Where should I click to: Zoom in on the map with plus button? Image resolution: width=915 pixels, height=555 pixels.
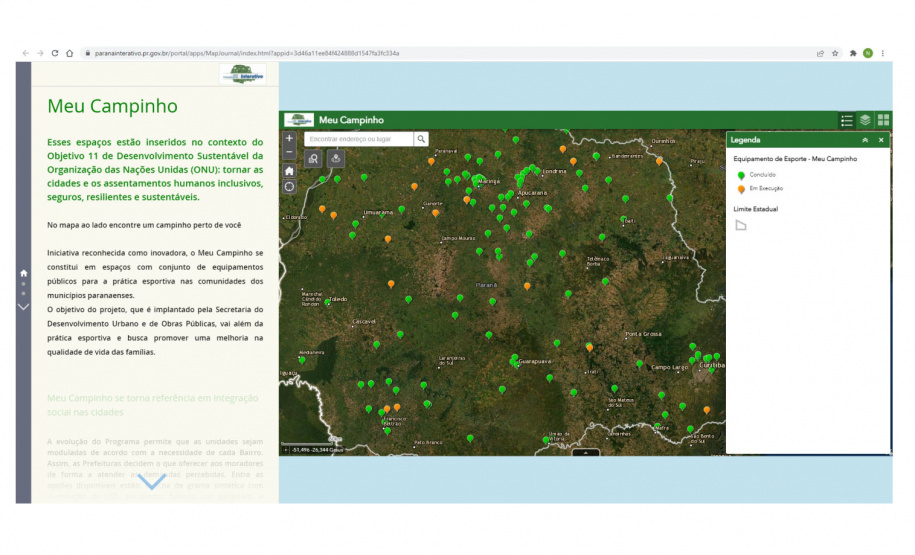(289, 139)
